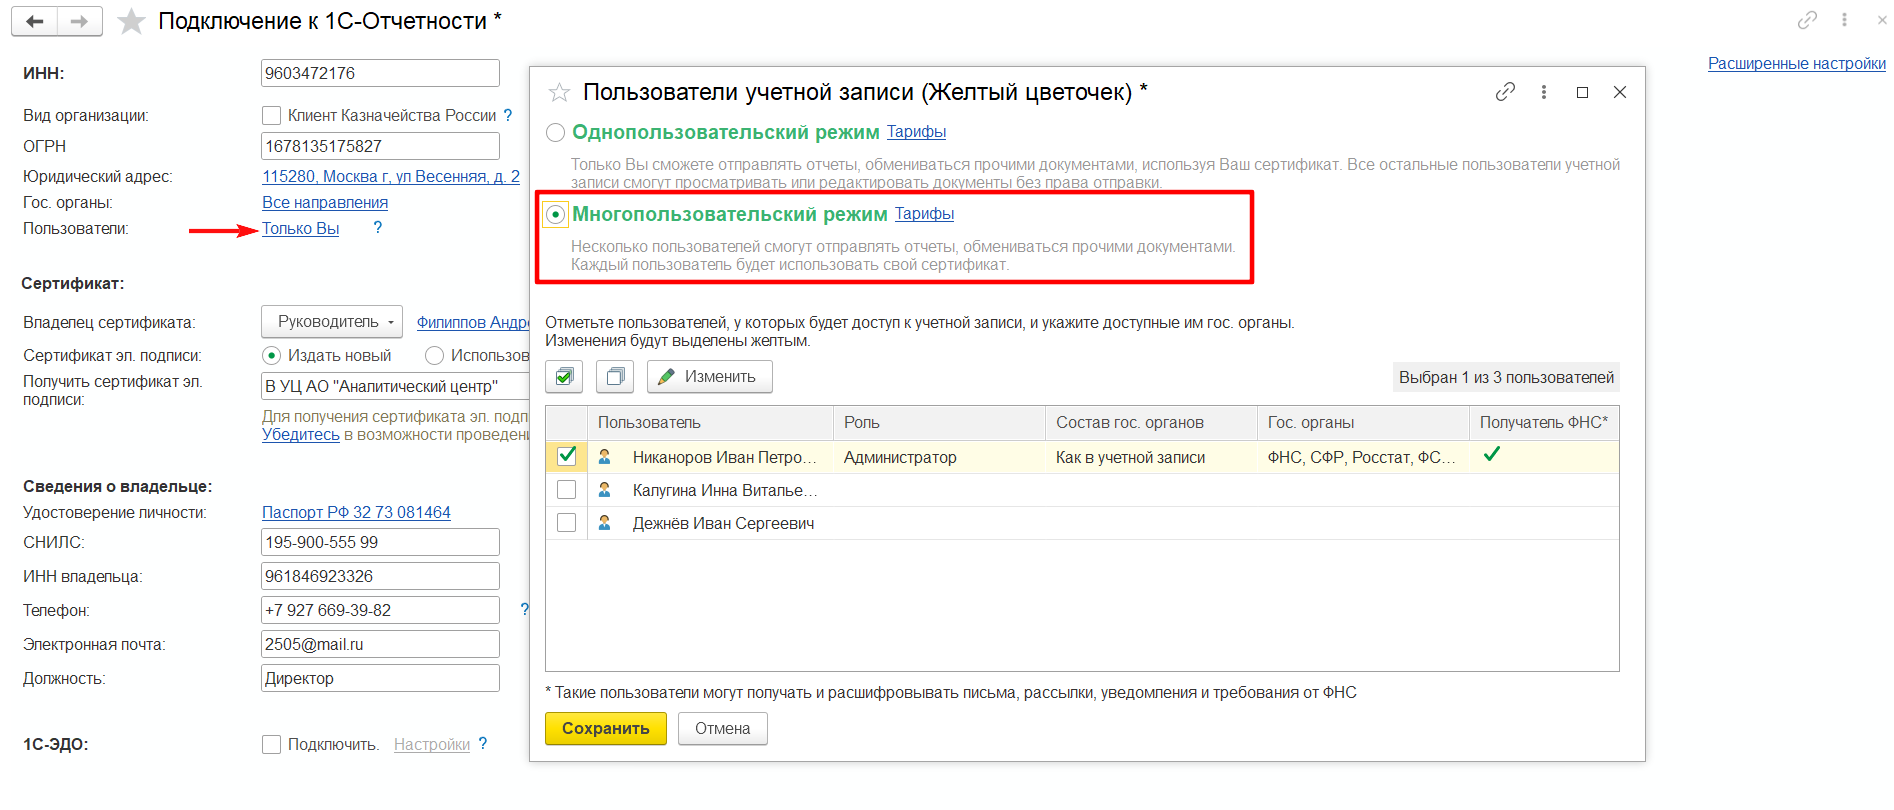Go forward with the right arrow button
This screenshot has width=1894, height=810.
[80, 21]
